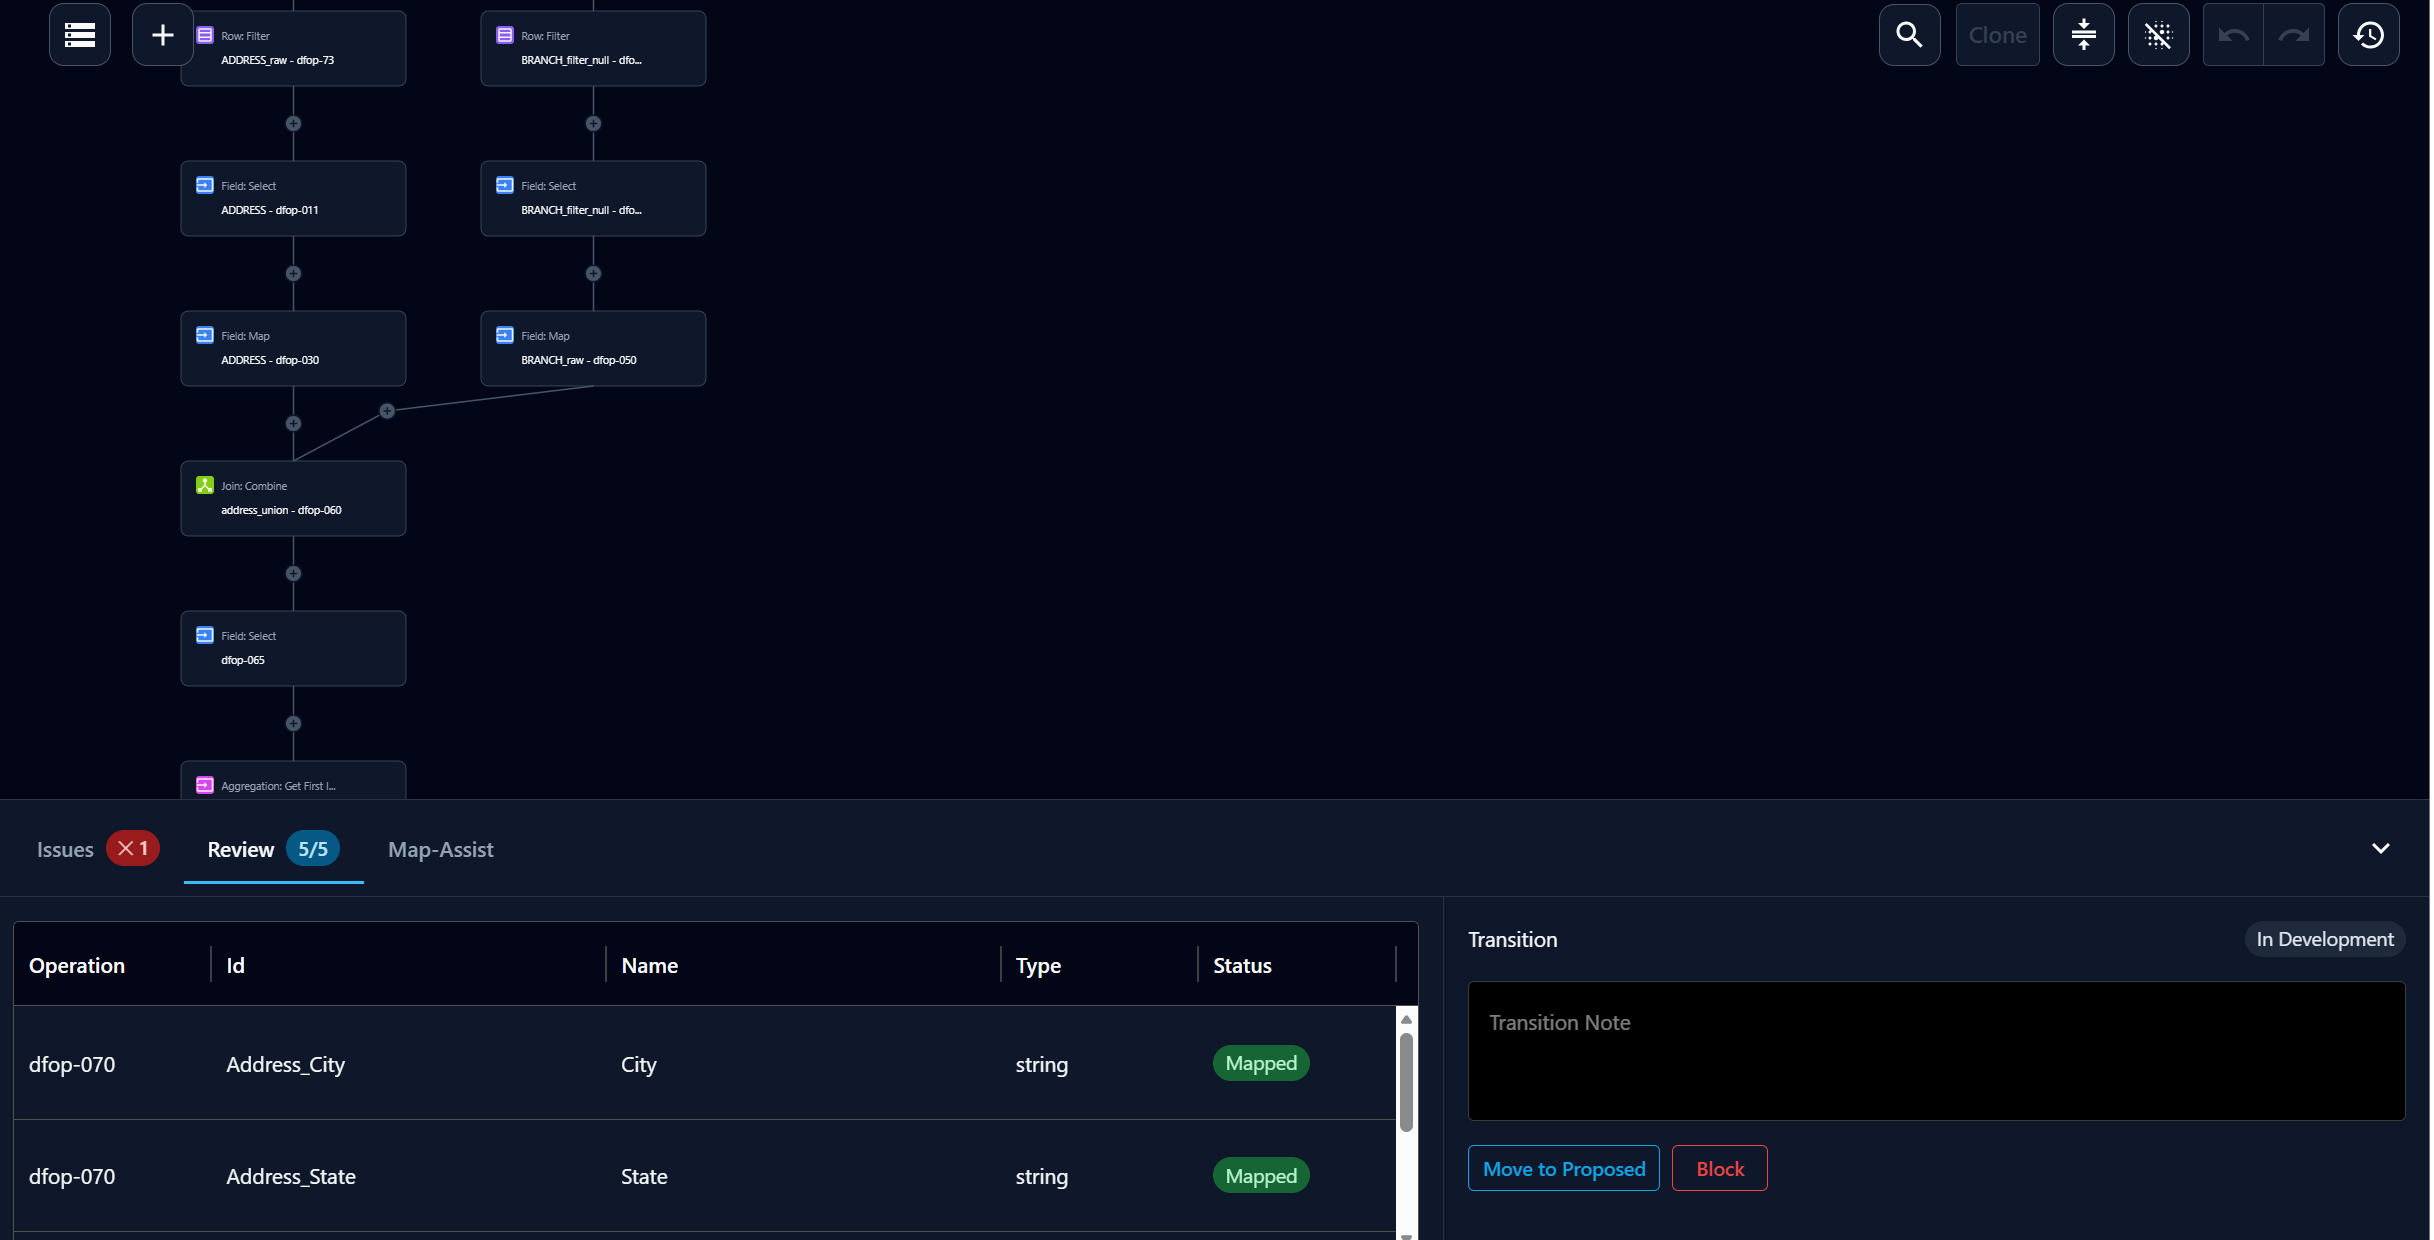Screen dimensions: 2434x1240
Task: Click plus connector on BRANCH_raw join edge
Action: pos(387,411)
